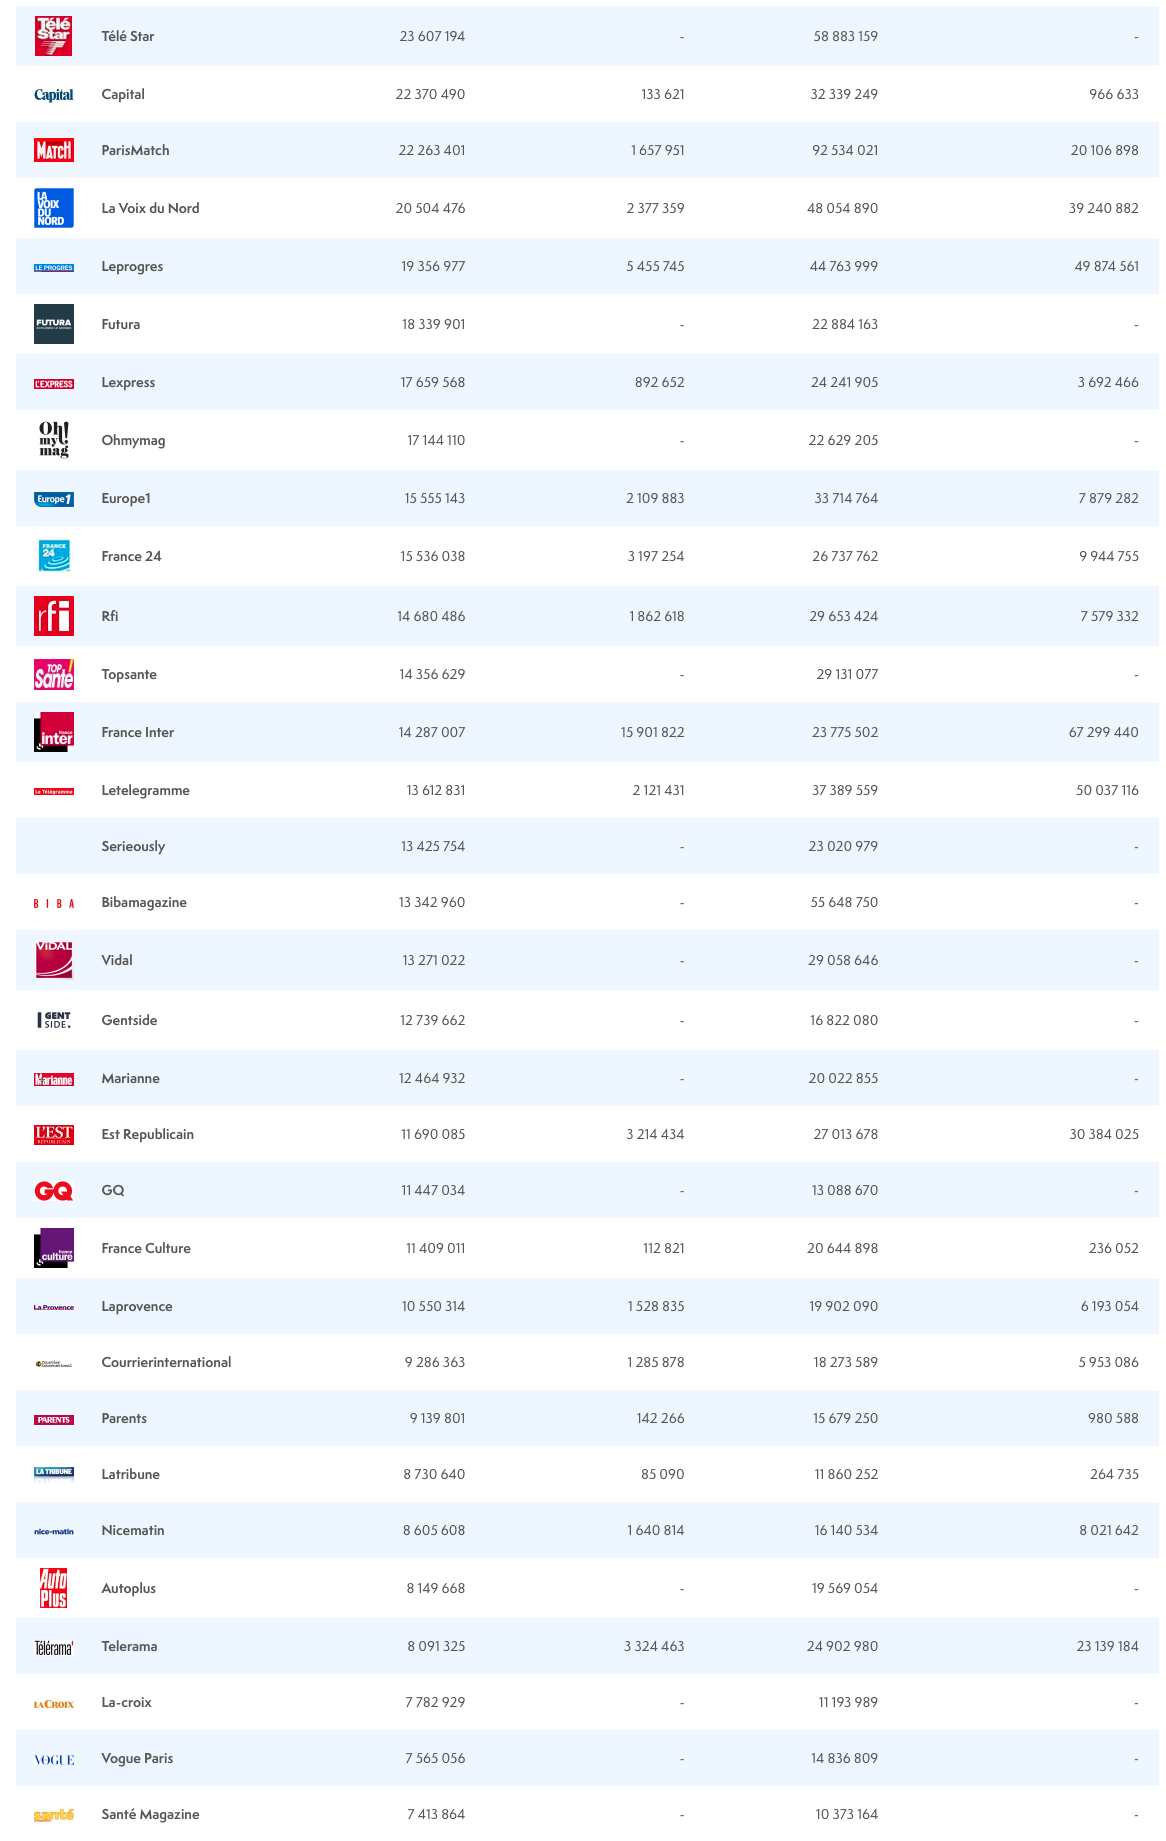Click the Auto Plus logo icon

click(53, 1588)
